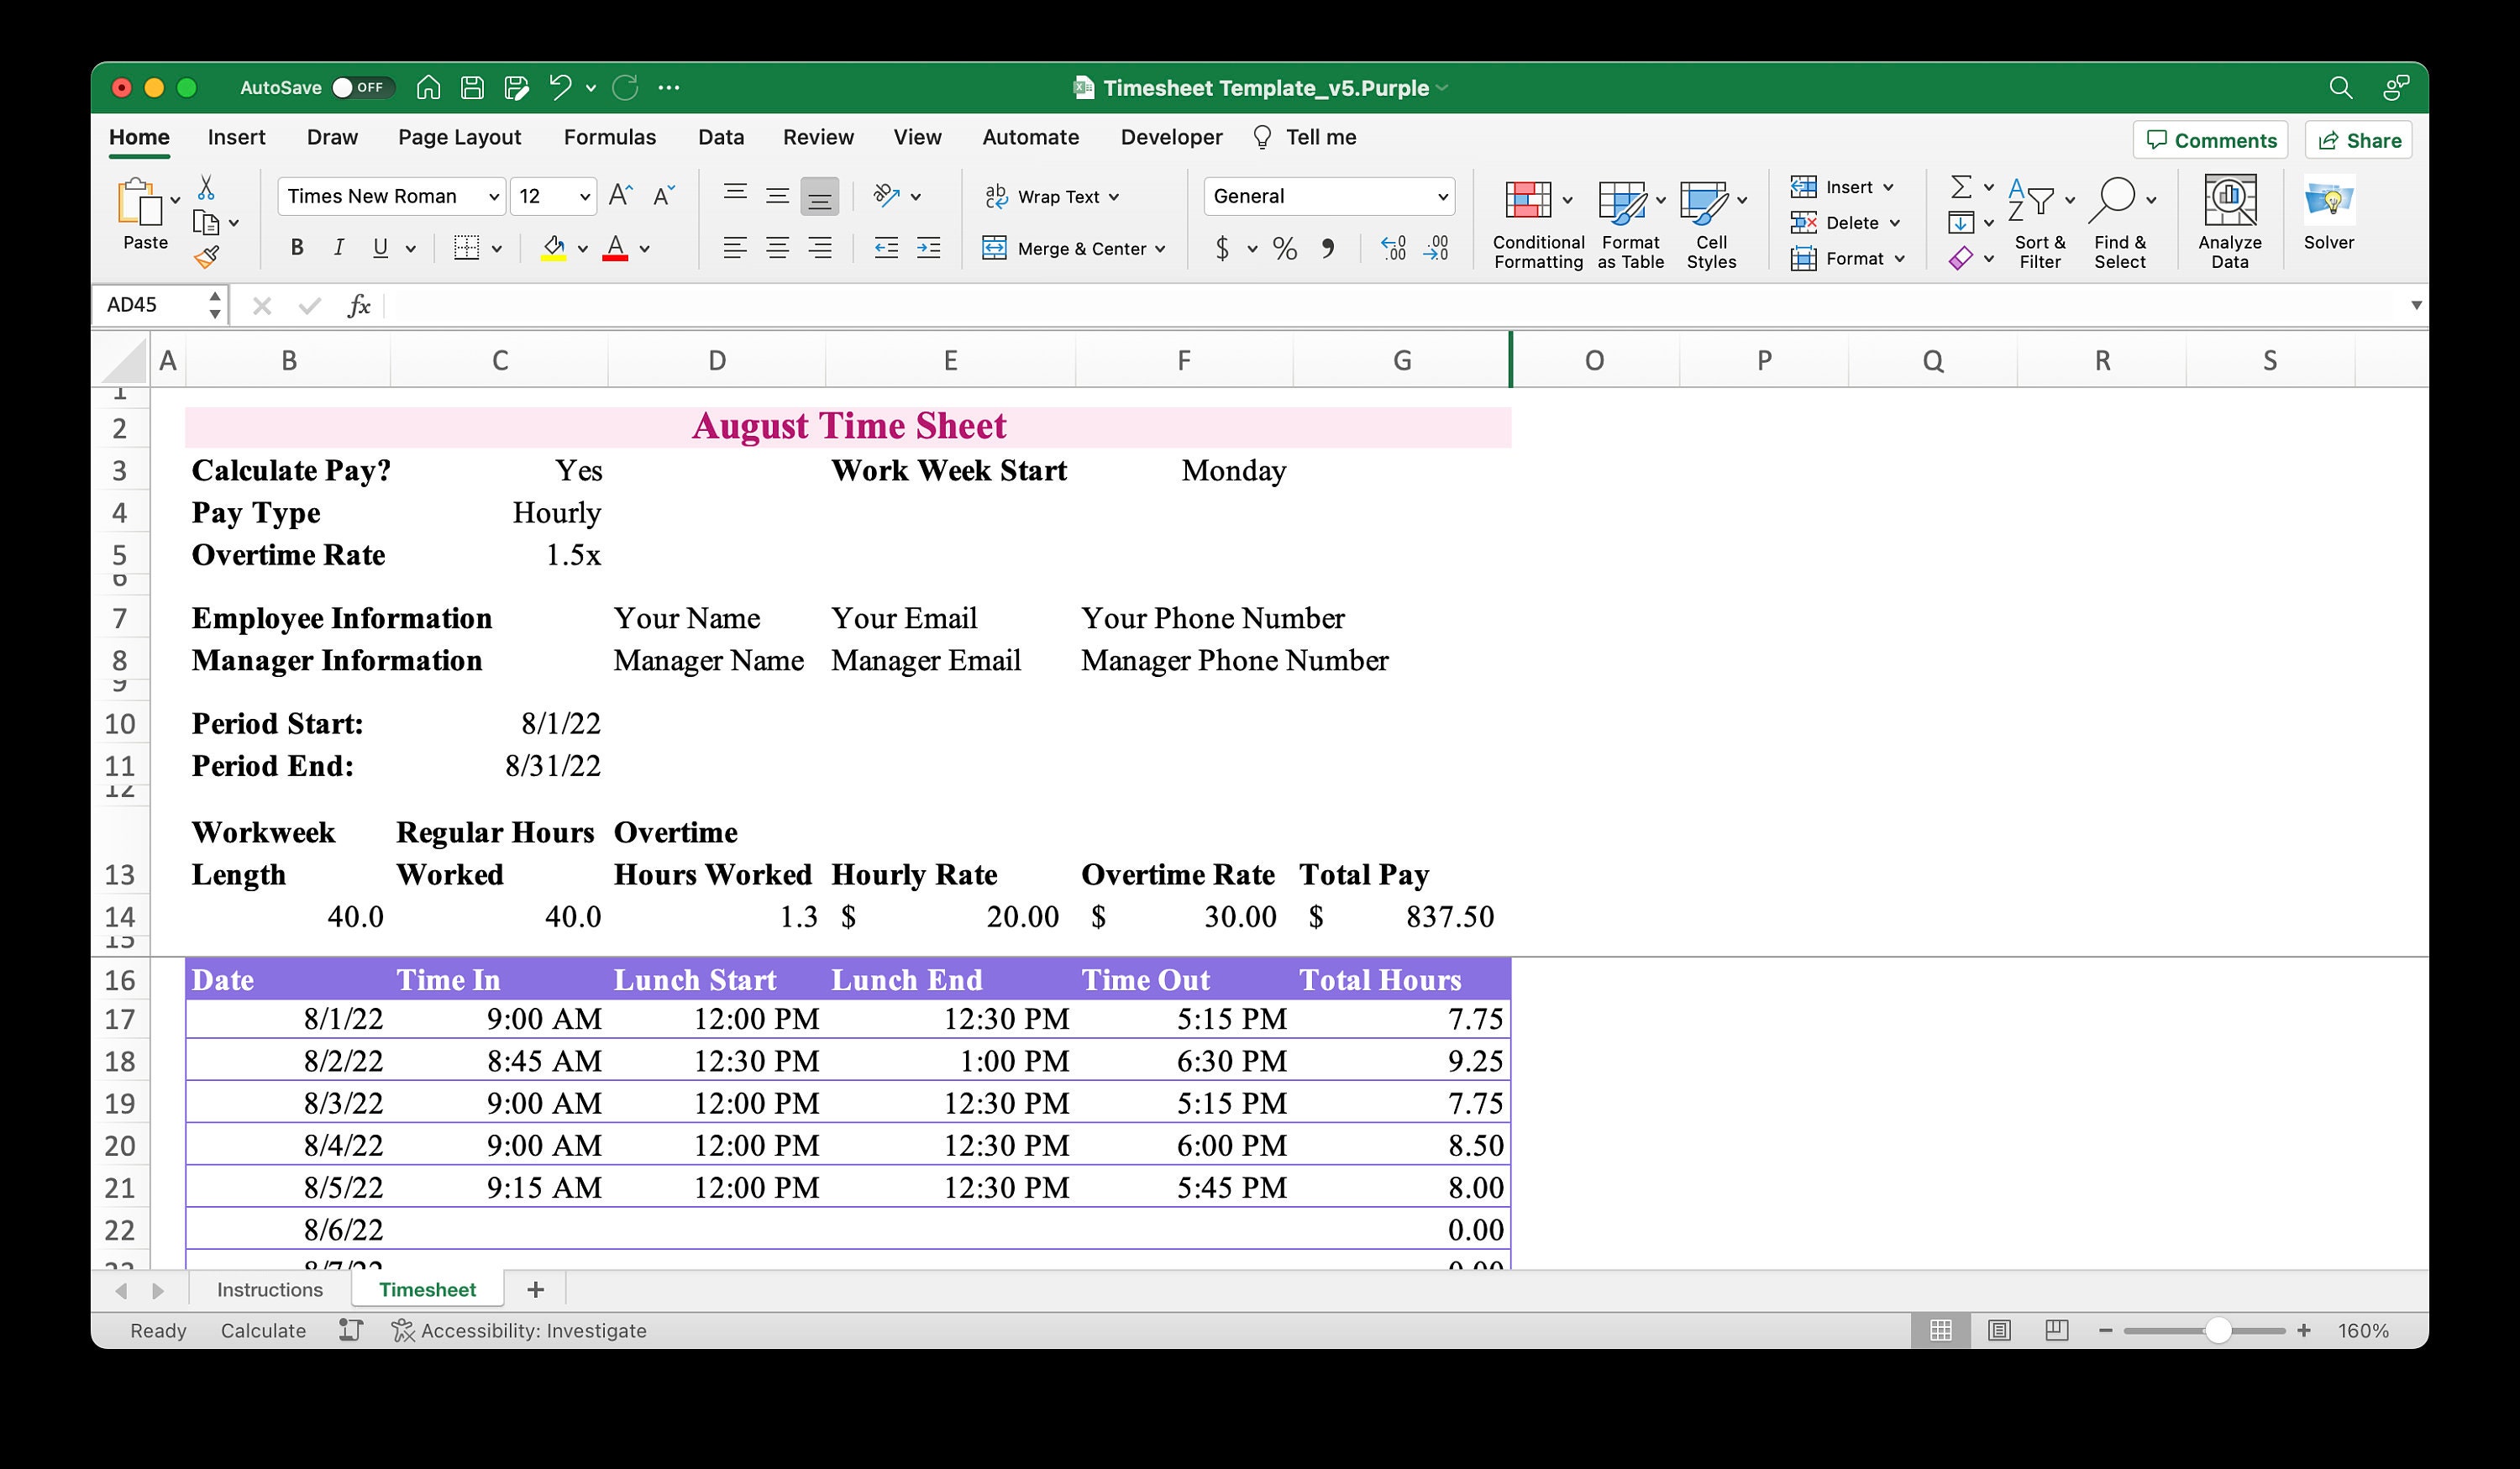The image size is (2520, 1469).
Task: Open Analyze Data
Action: click(x=2230, y=222)
